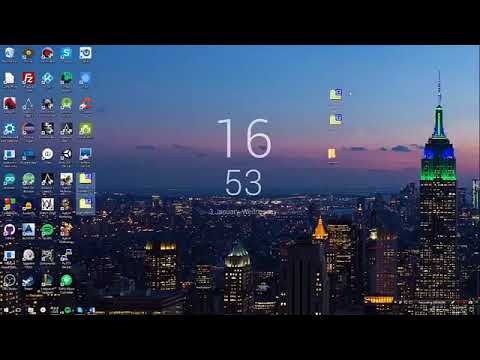Screen dimensions: 480x360
Task: Open the OBS Studio desktop shortcut
Action: [x=9, y=281]
